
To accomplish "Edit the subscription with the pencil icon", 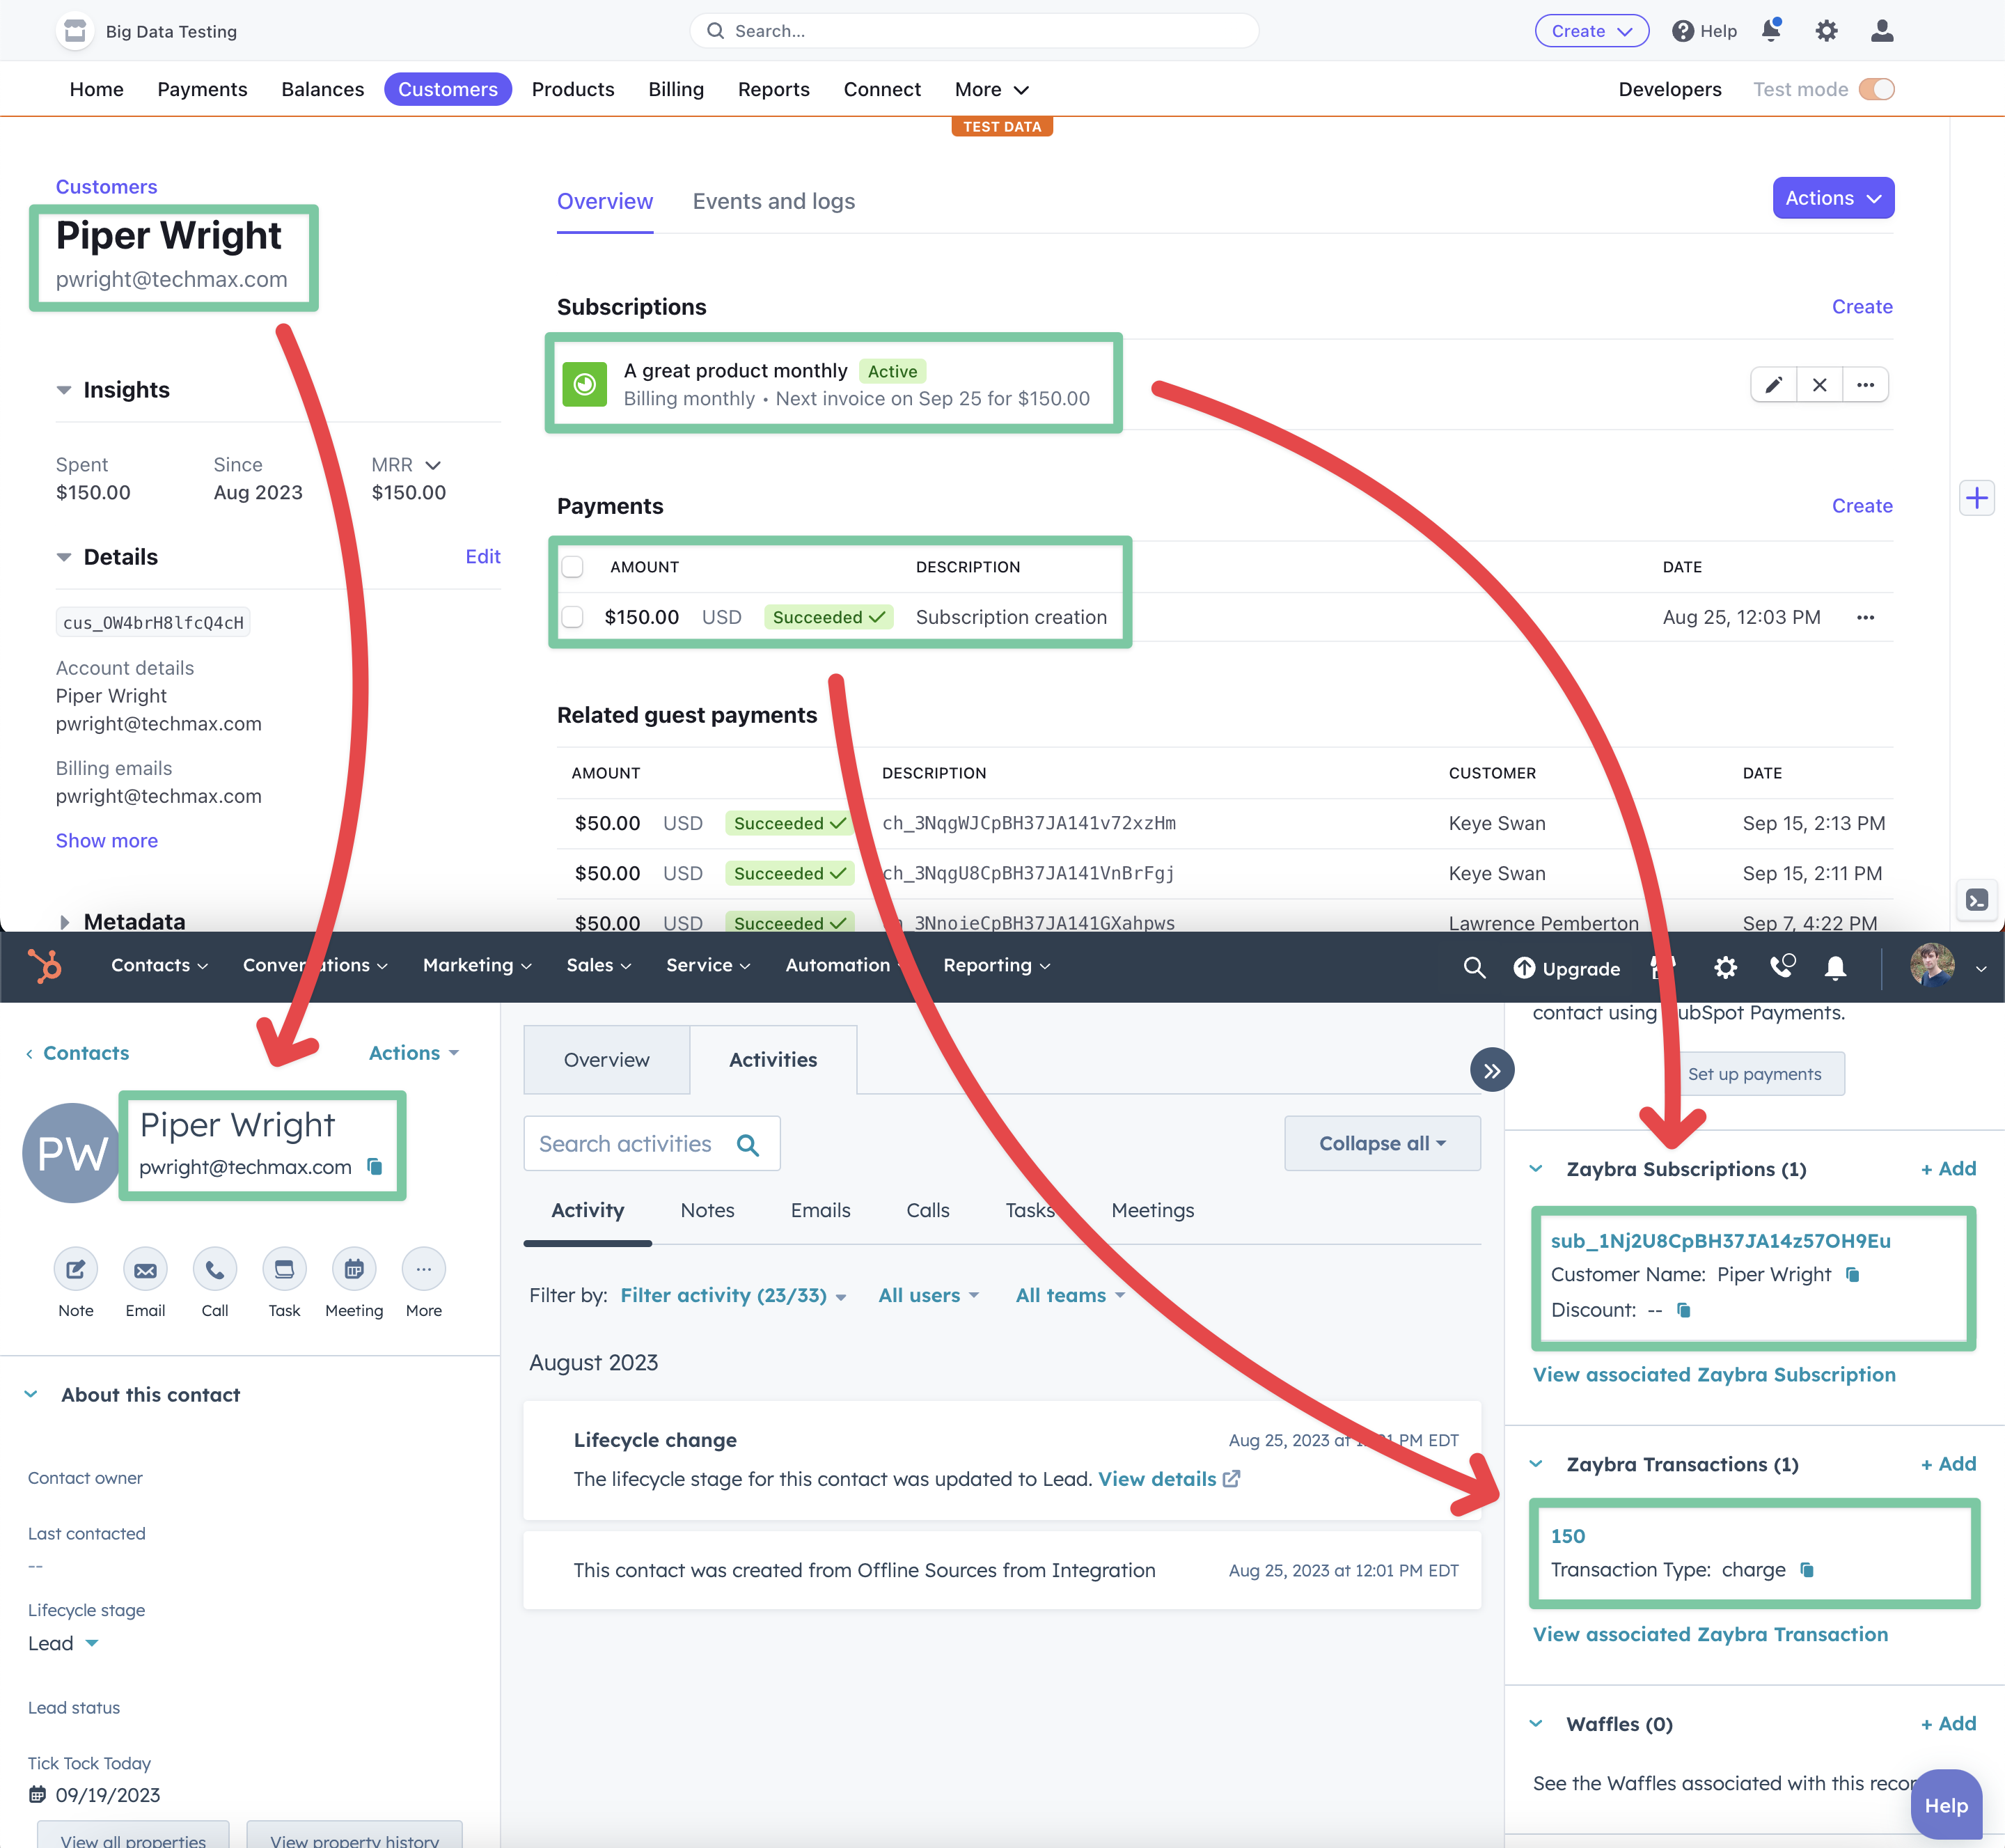I will pos(1773,384).
